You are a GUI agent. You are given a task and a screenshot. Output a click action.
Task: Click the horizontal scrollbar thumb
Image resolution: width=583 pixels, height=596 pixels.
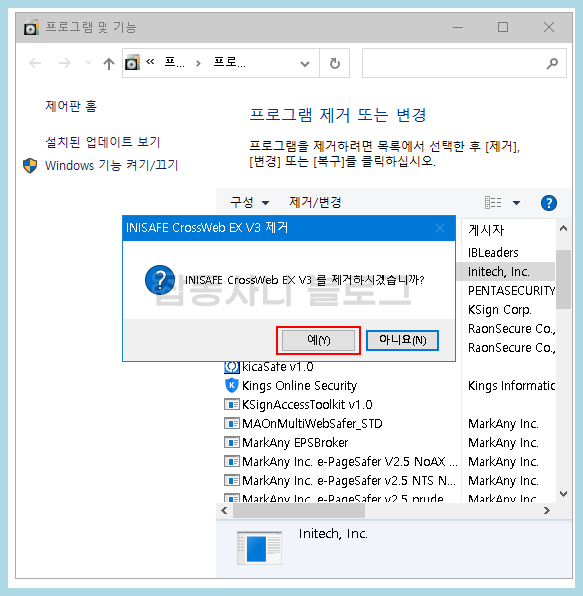click(299, 511)
